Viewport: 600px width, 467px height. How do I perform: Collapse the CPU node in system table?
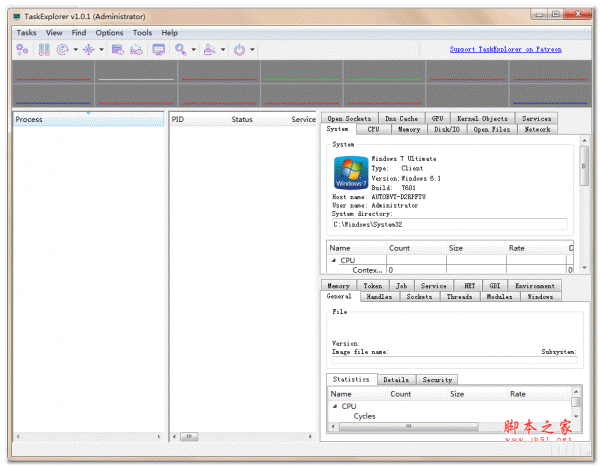334,260
